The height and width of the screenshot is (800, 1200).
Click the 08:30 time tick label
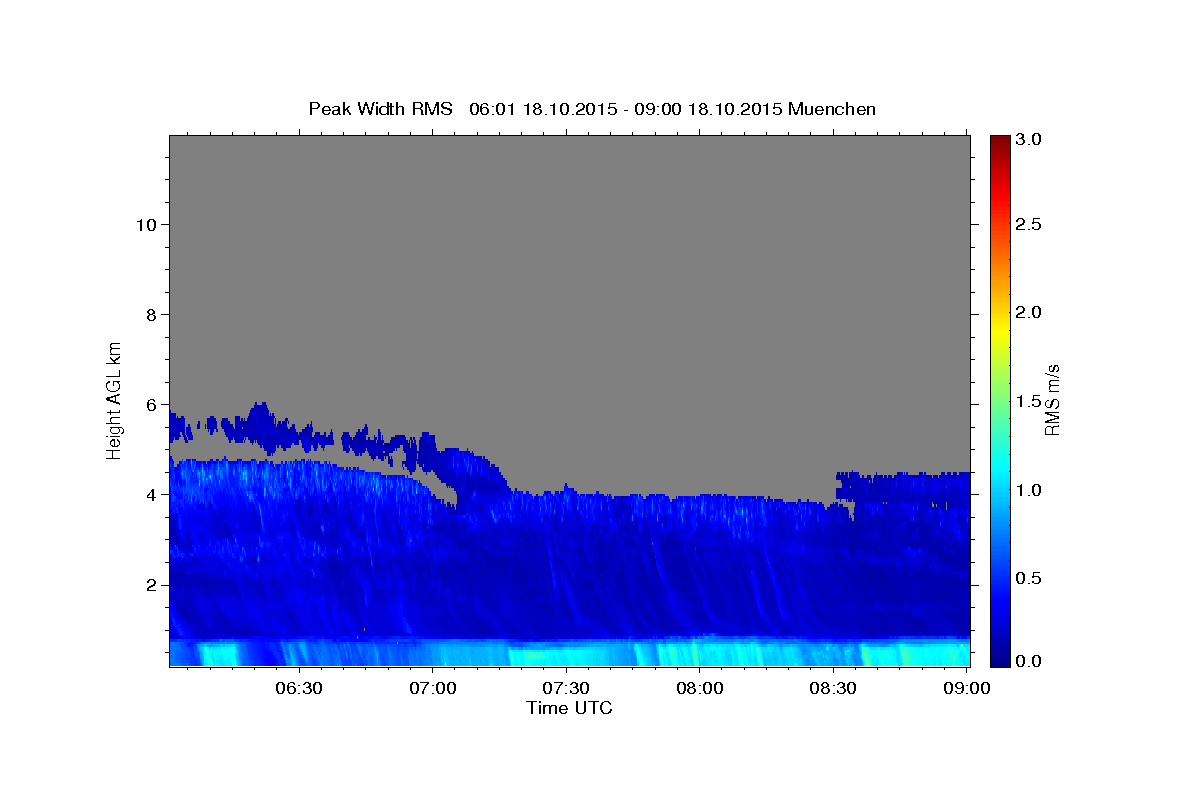pos(834,688)
